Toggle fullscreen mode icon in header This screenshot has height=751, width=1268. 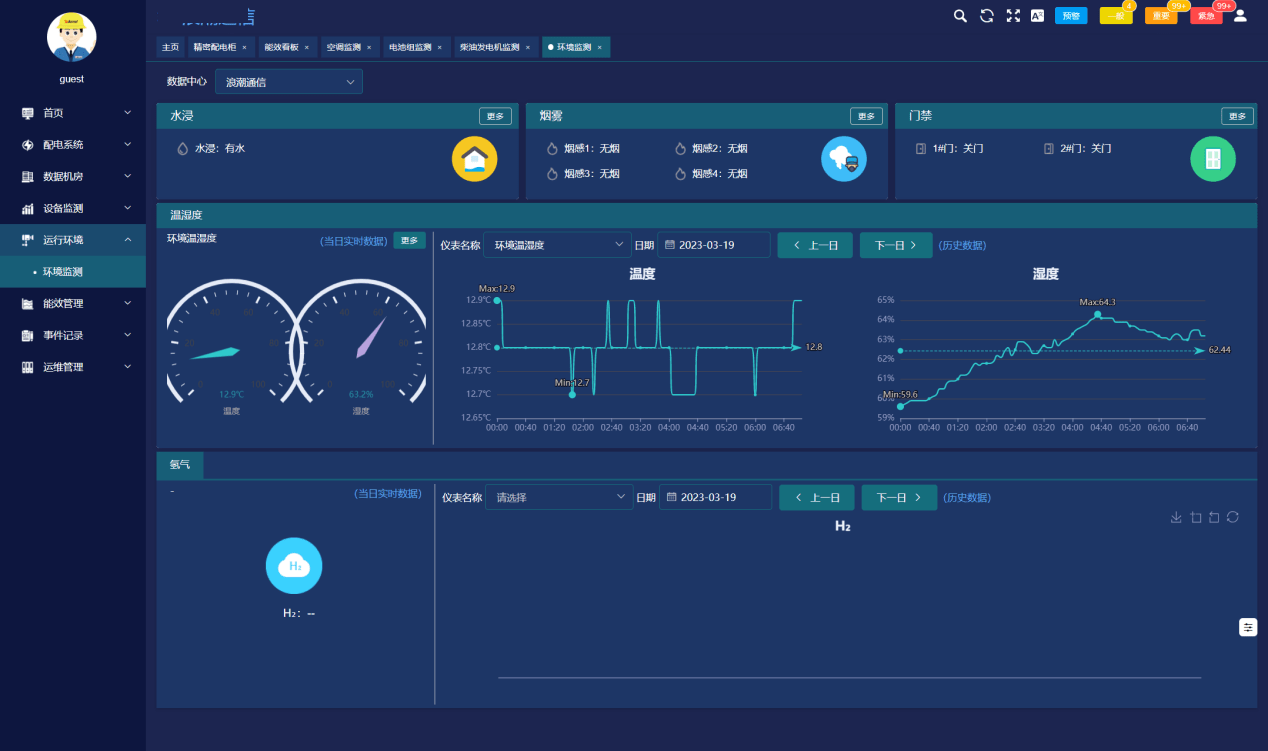pos(1013,16)
